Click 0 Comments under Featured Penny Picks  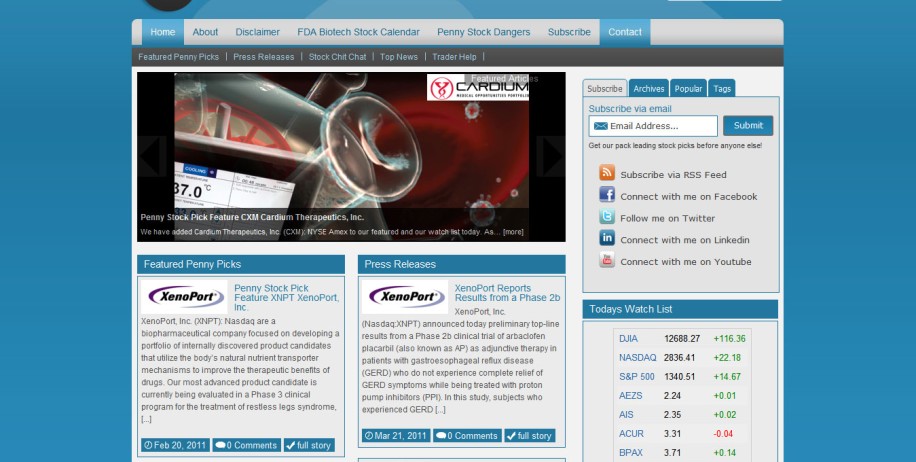click(x=247, y=445)
